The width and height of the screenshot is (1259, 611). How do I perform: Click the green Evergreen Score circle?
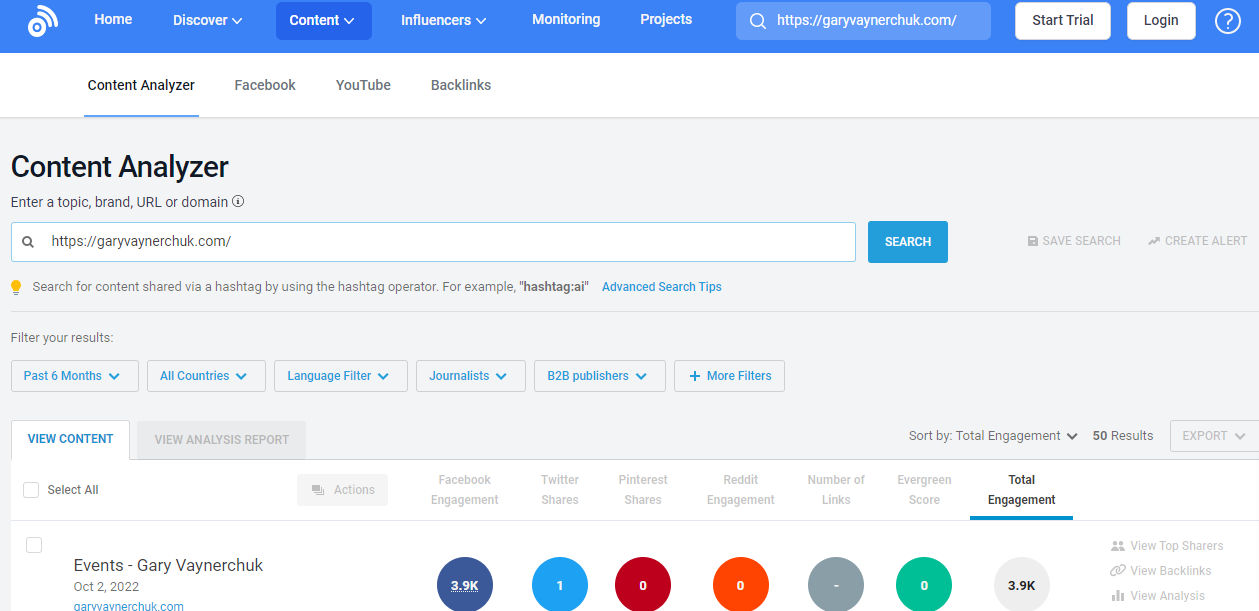[924, 585]
